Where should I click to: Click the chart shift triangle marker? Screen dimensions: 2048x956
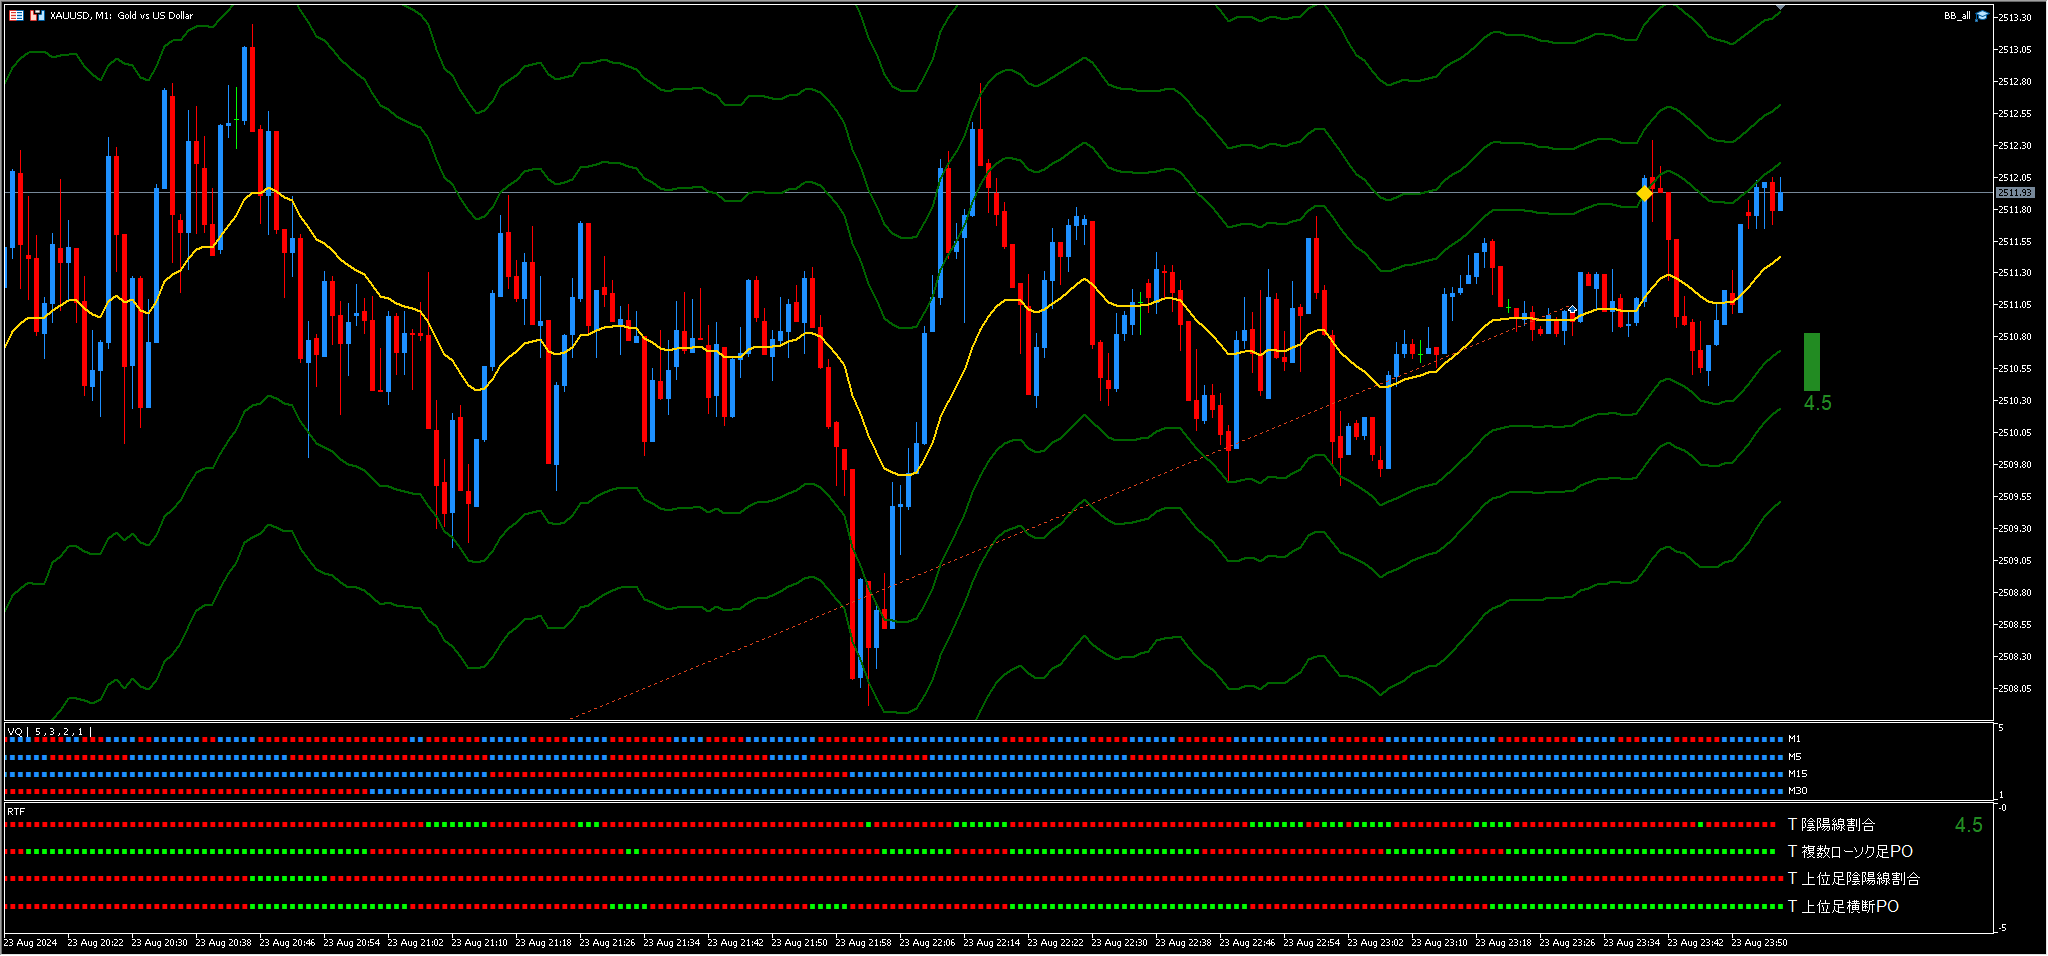(1780, 7)
